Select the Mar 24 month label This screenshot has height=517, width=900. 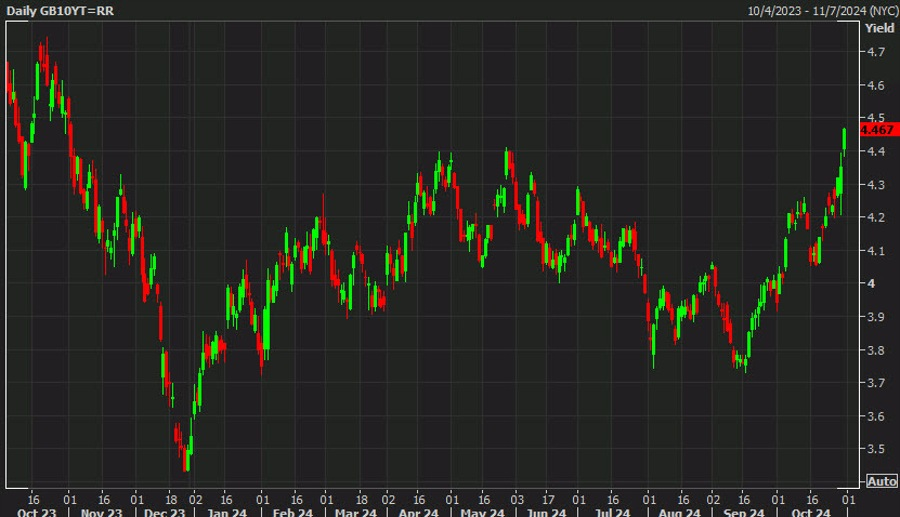click(356, 512)
